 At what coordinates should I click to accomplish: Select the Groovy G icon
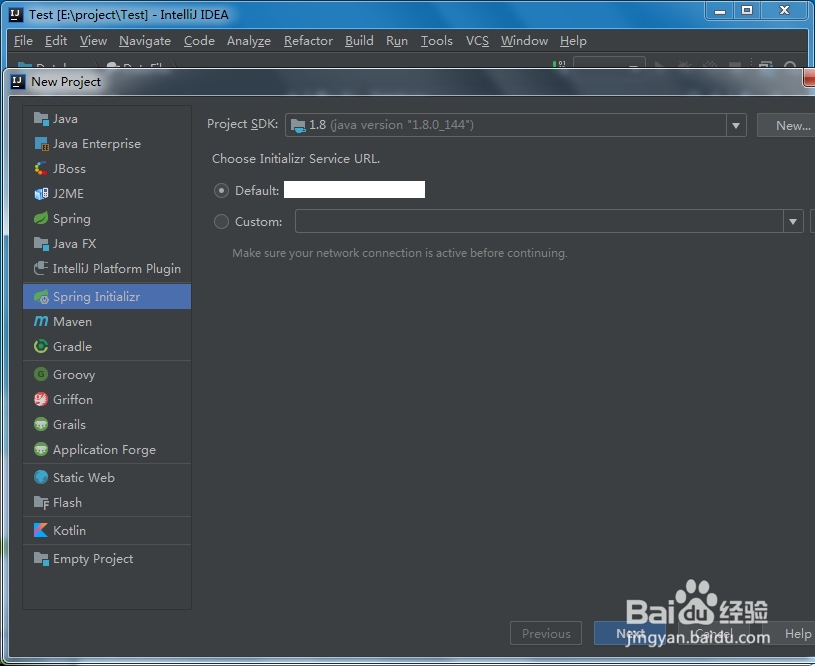point(41,374)
